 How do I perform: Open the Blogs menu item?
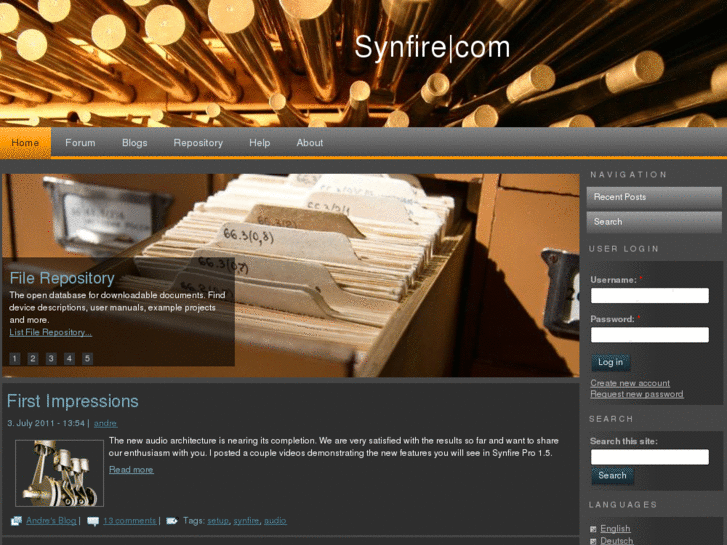click(134, 143)
